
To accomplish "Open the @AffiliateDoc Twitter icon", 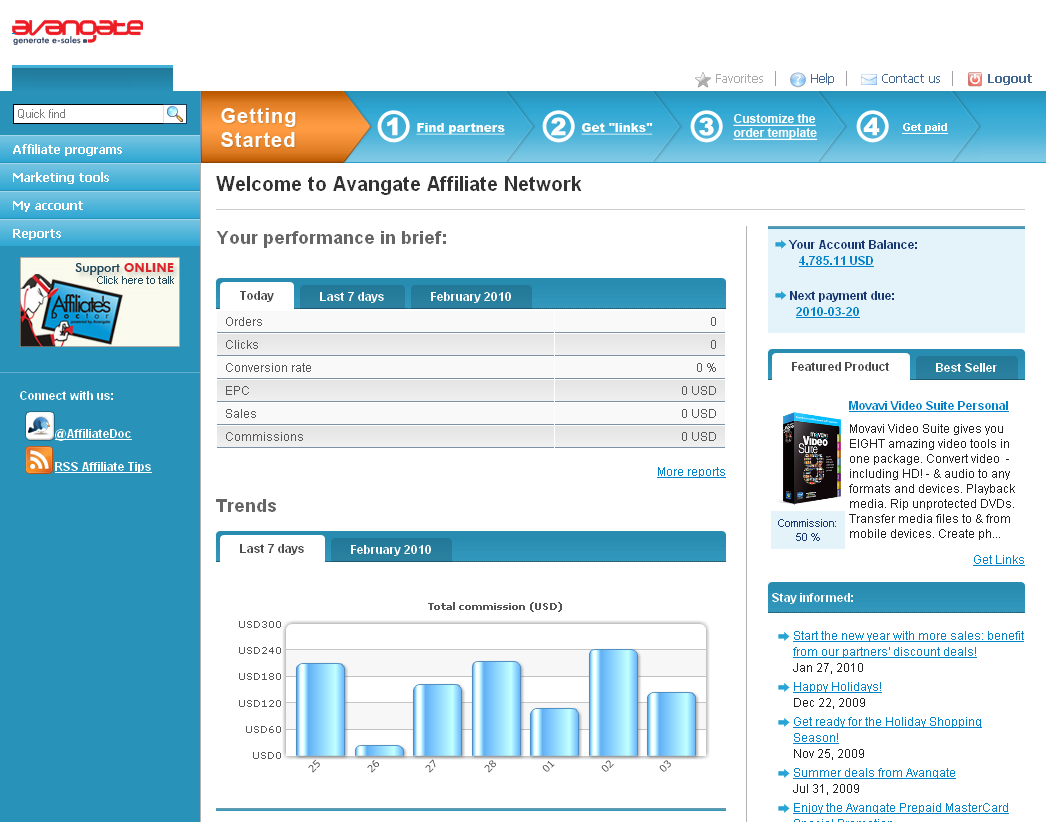I will tap(40, 426).
